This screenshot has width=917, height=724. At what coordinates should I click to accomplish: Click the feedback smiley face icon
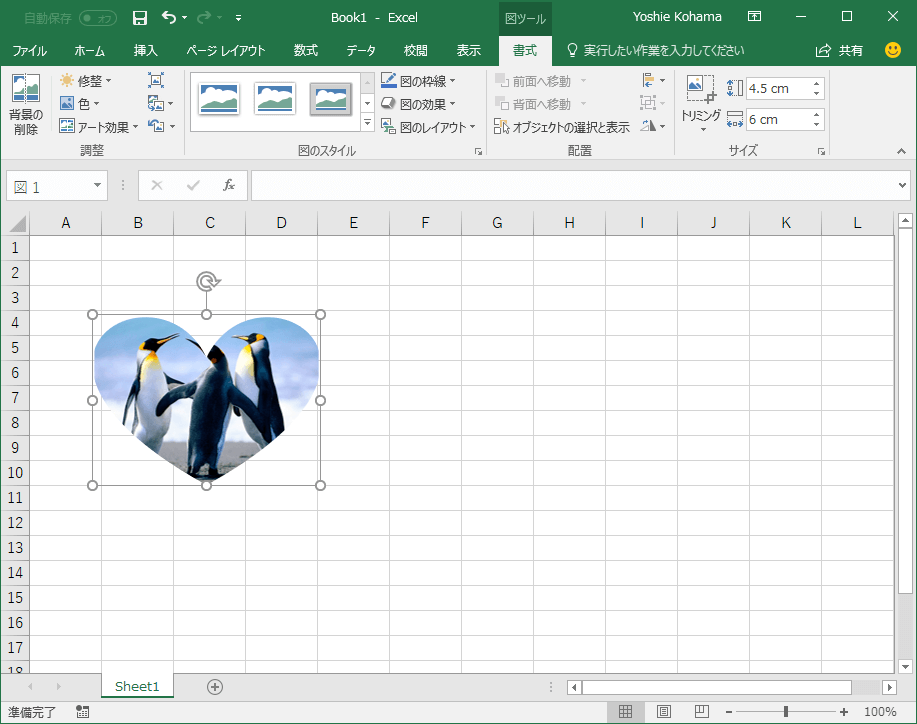(x=892, y=50)
